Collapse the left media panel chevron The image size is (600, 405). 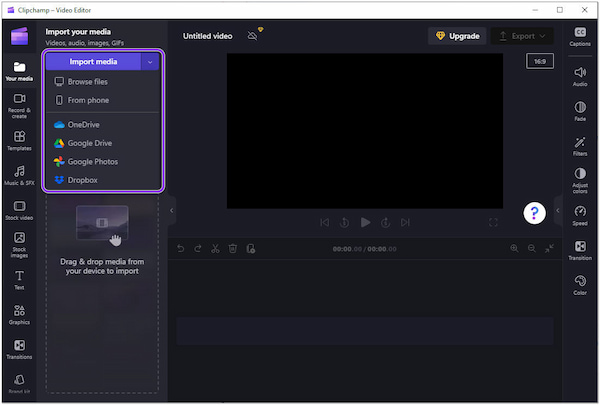171,210
